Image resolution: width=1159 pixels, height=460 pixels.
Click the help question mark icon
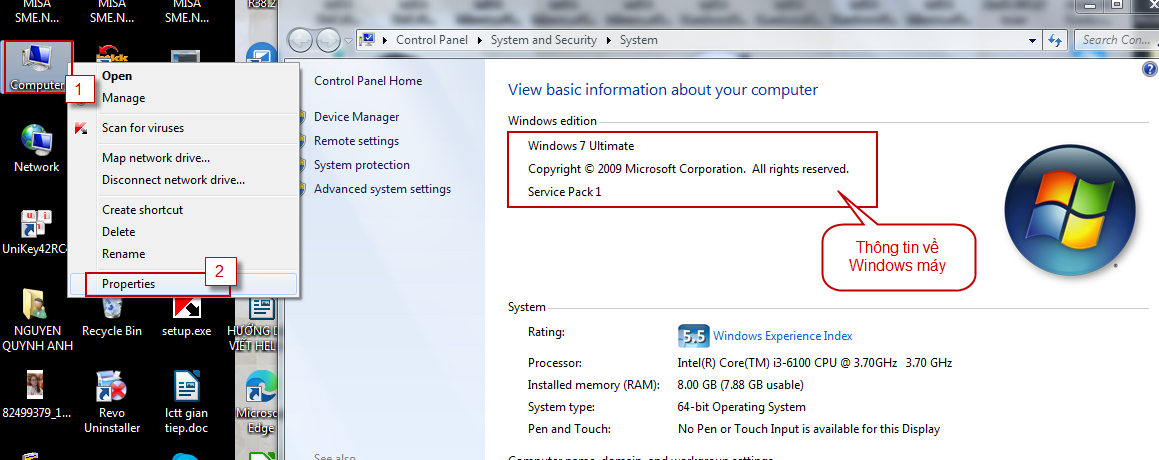point(1149,70)
